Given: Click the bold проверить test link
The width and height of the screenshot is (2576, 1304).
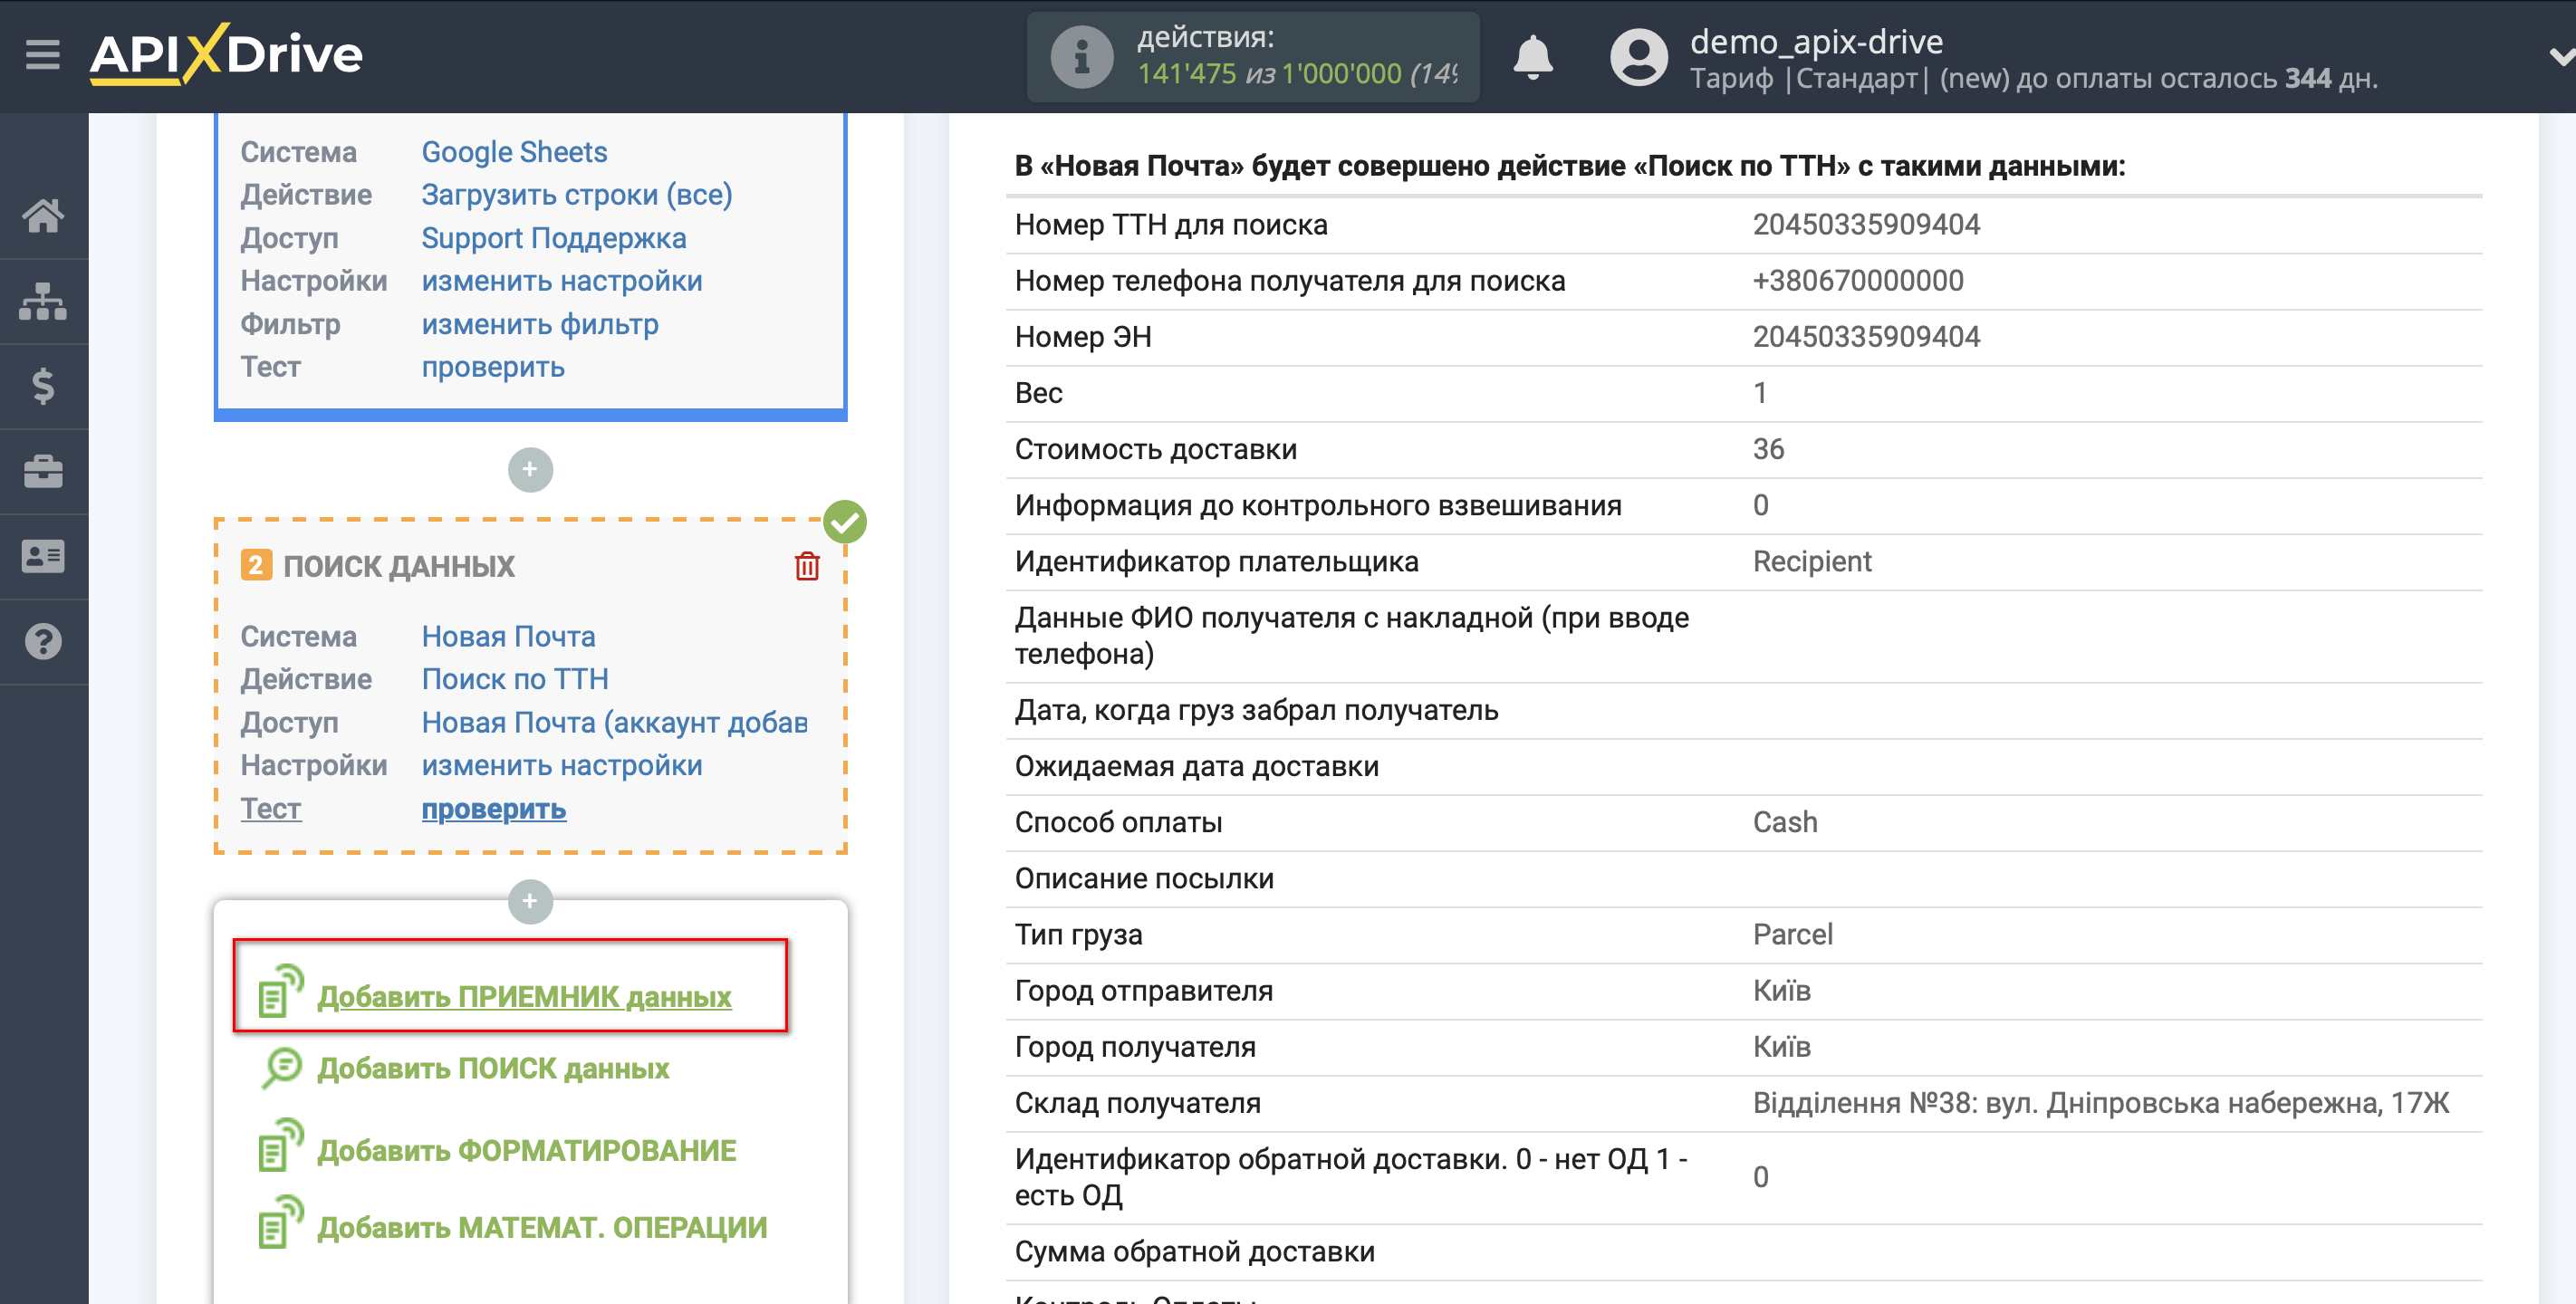Looking at the screenshot, I should [x=494, y=808].
